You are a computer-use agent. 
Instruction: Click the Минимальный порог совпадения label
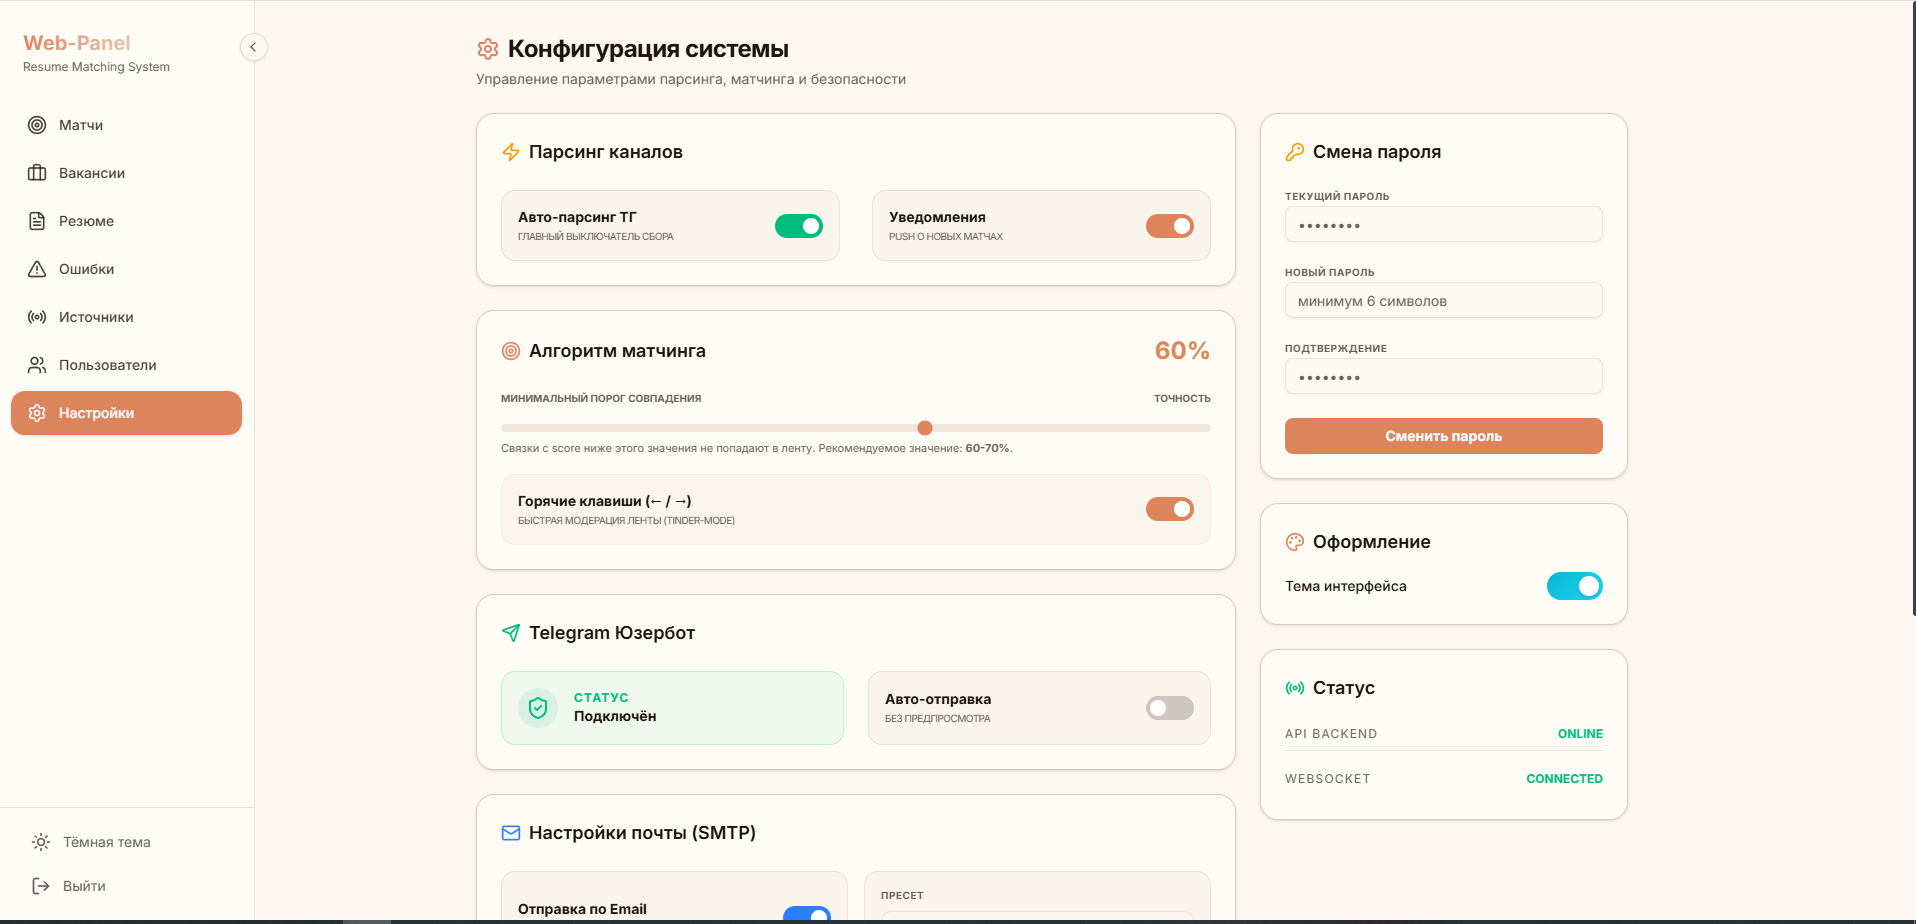(x=601, y=398)
